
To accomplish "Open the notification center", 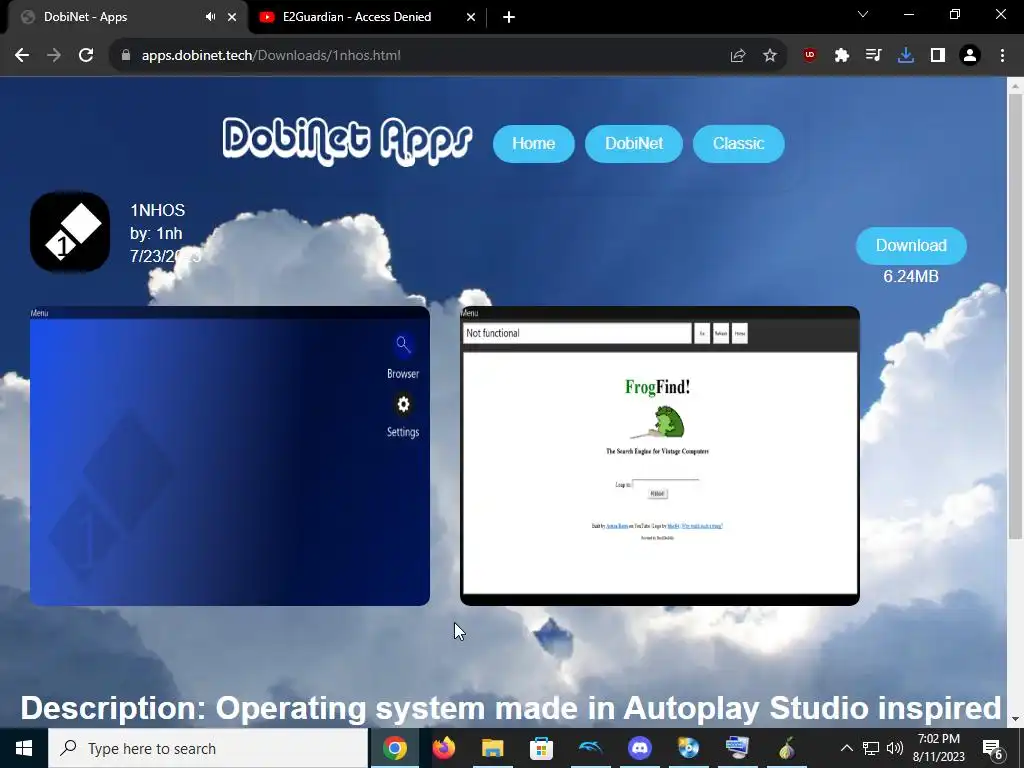I will 993,749.
